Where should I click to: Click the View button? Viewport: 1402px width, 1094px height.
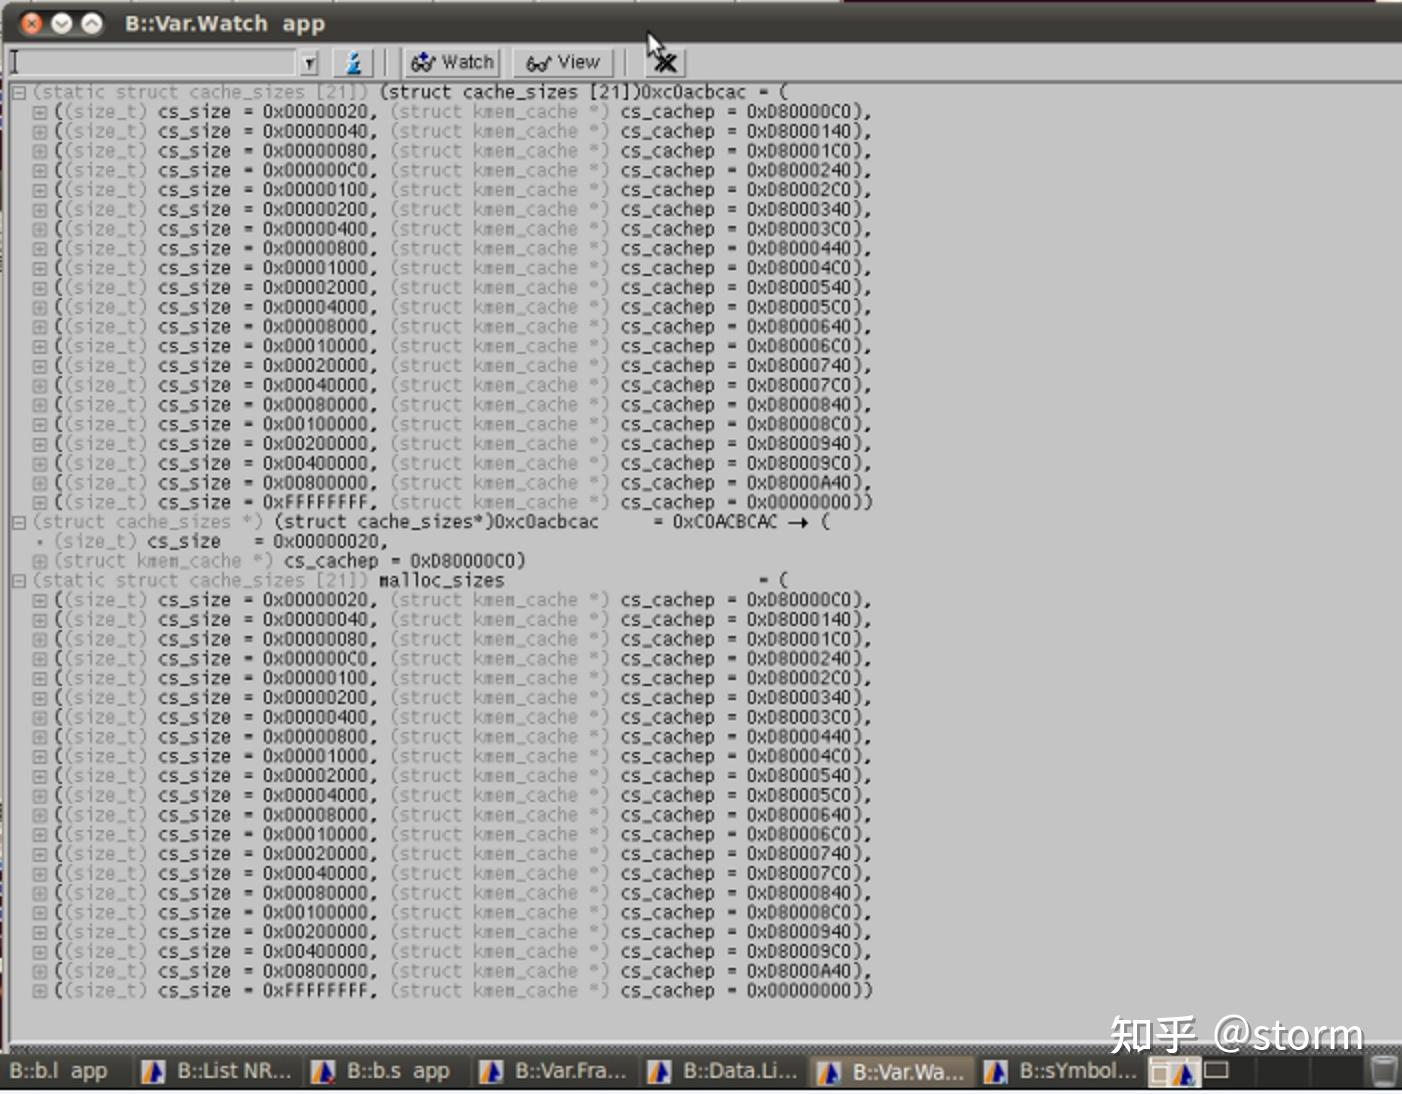click(x=563, y=62)
